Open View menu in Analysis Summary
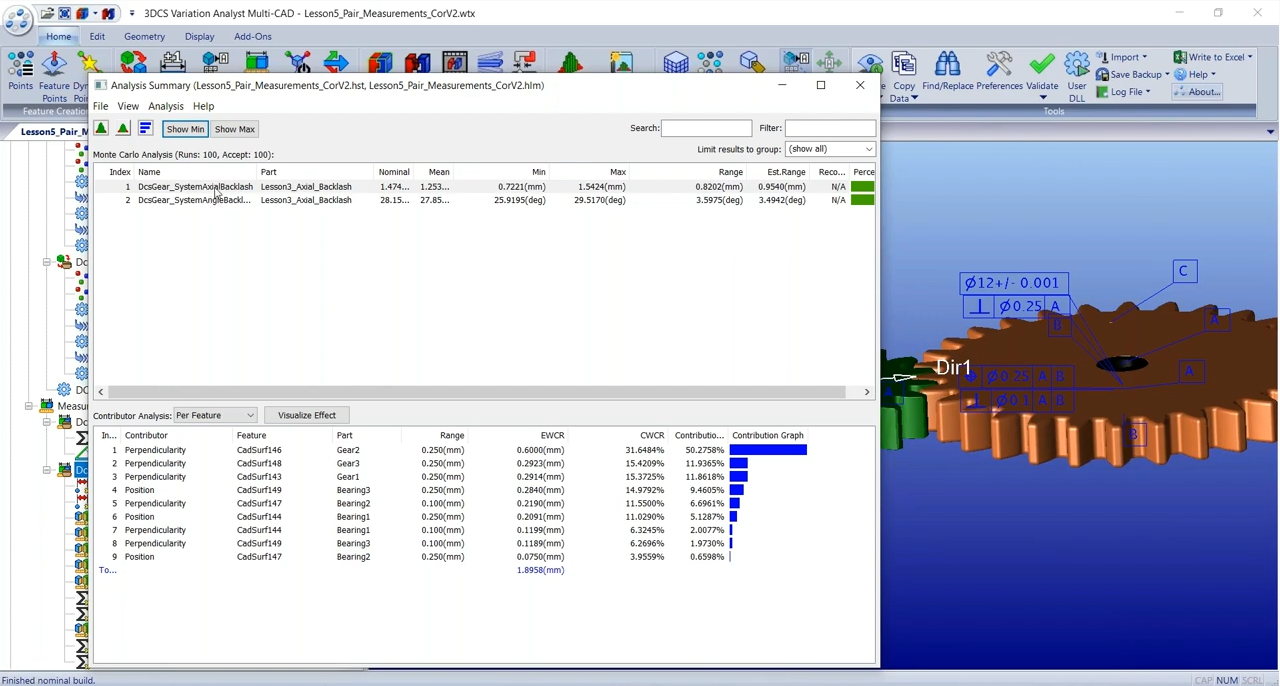 (128, 106)
